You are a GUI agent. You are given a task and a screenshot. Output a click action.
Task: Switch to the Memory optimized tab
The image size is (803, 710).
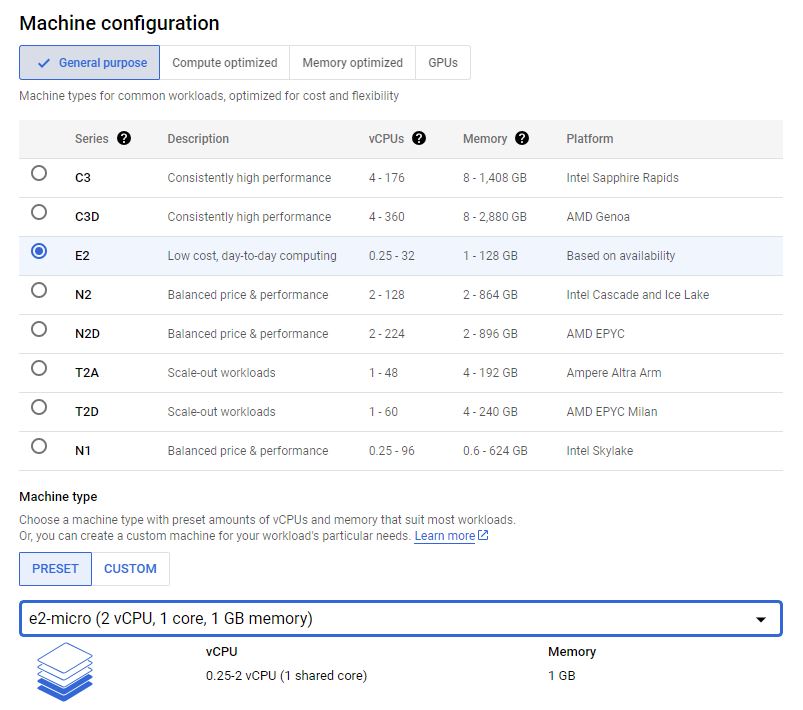pyautogui.click(x=352, y=62)
